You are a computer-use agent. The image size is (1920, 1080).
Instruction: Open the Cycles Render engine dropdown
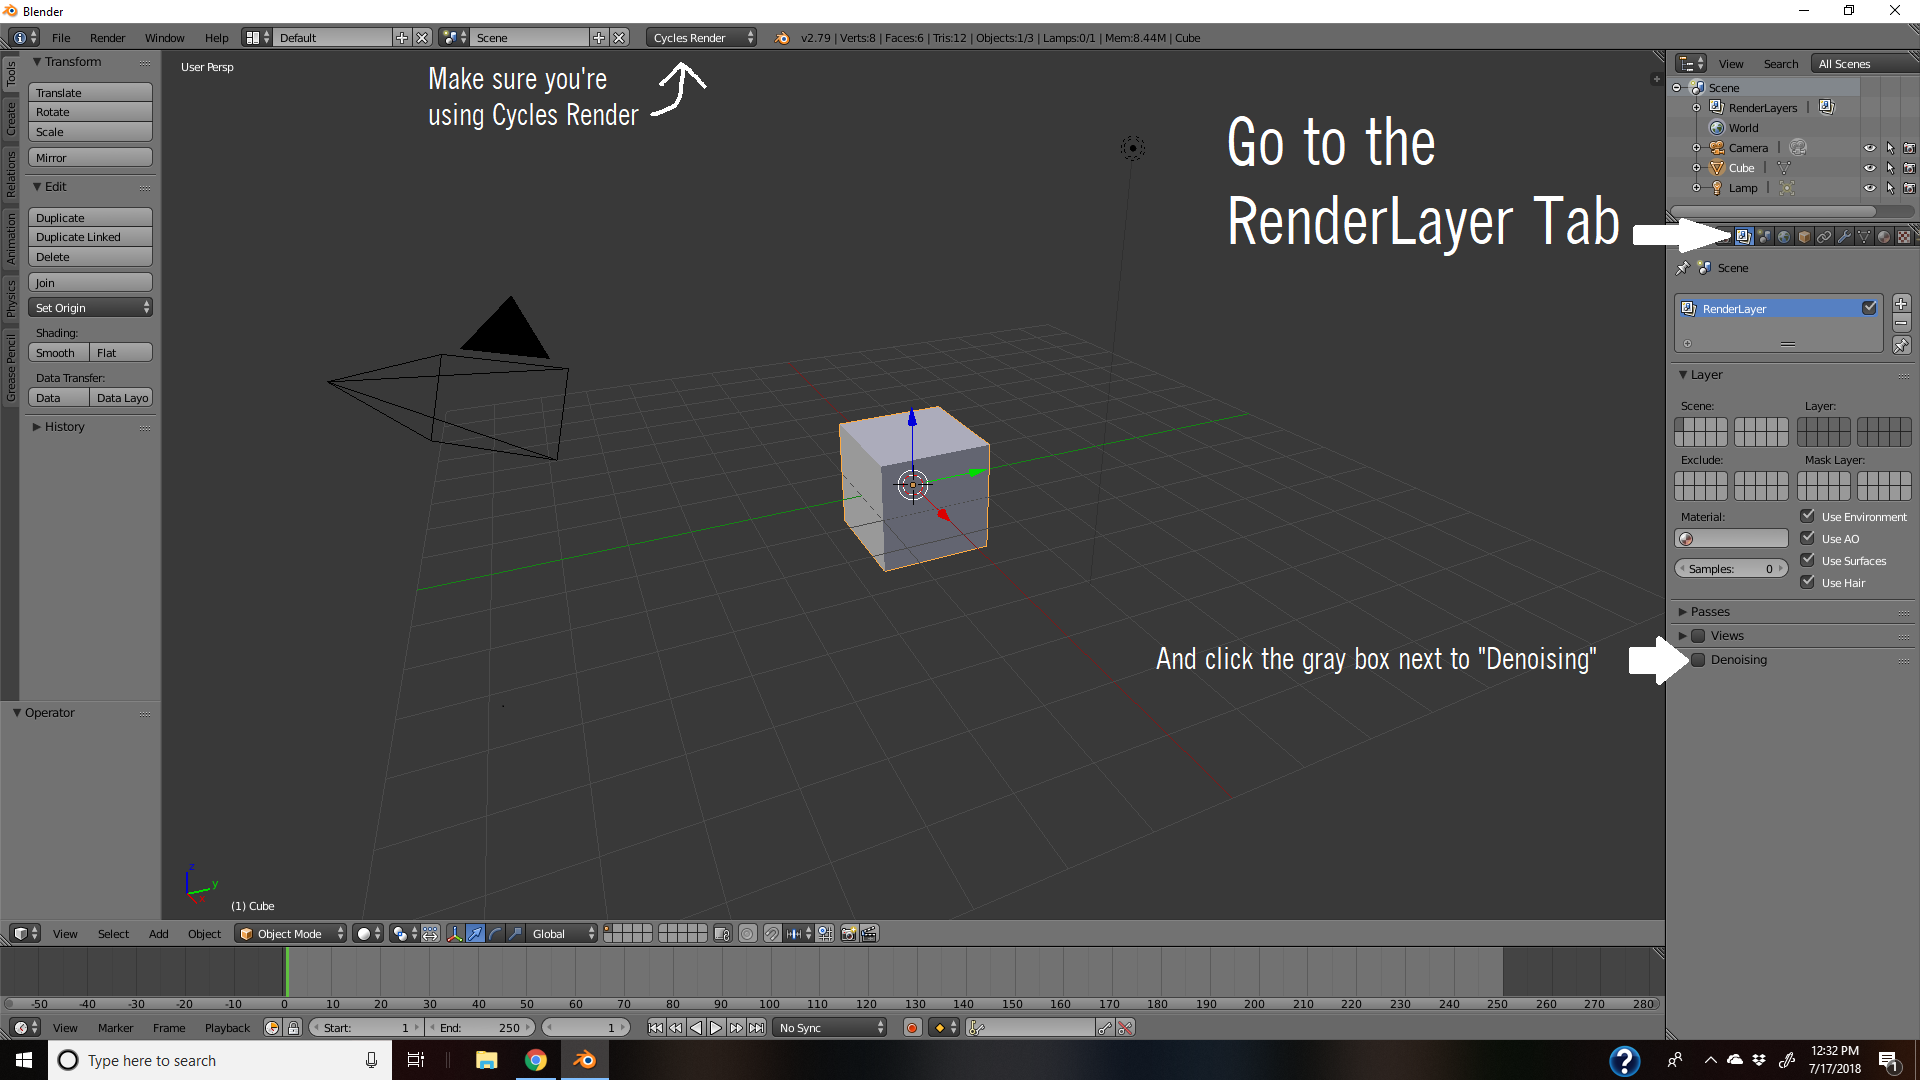point(702,38)
